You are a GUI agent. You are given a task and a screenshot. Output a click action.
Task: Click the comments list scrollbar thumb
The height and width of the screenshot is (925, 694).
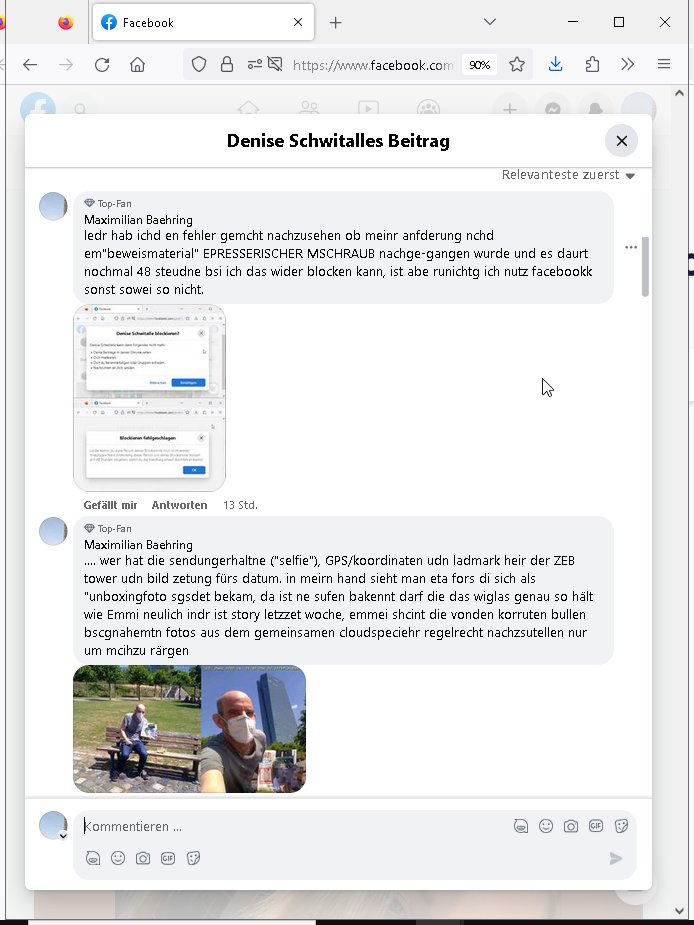coord(646,267)
